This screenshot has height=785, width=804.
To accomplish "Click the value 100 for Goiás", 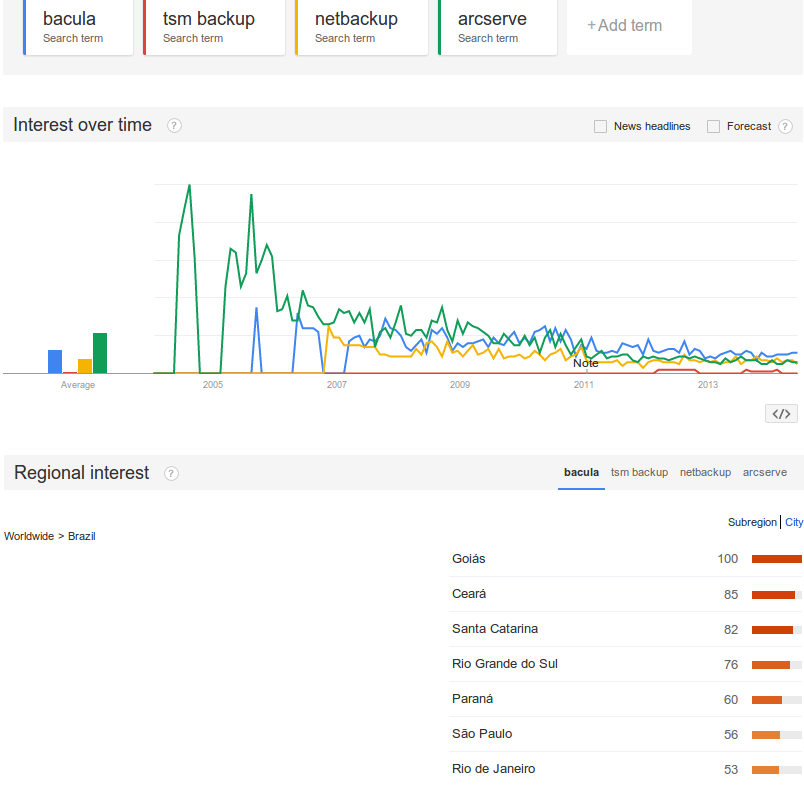I will coord(728,559).
